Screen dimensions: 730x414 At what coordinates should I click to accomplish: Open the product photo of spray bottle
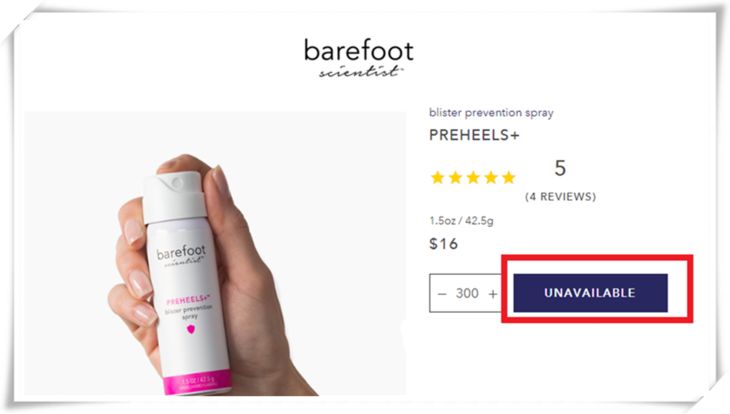click(x=215, y=253)
